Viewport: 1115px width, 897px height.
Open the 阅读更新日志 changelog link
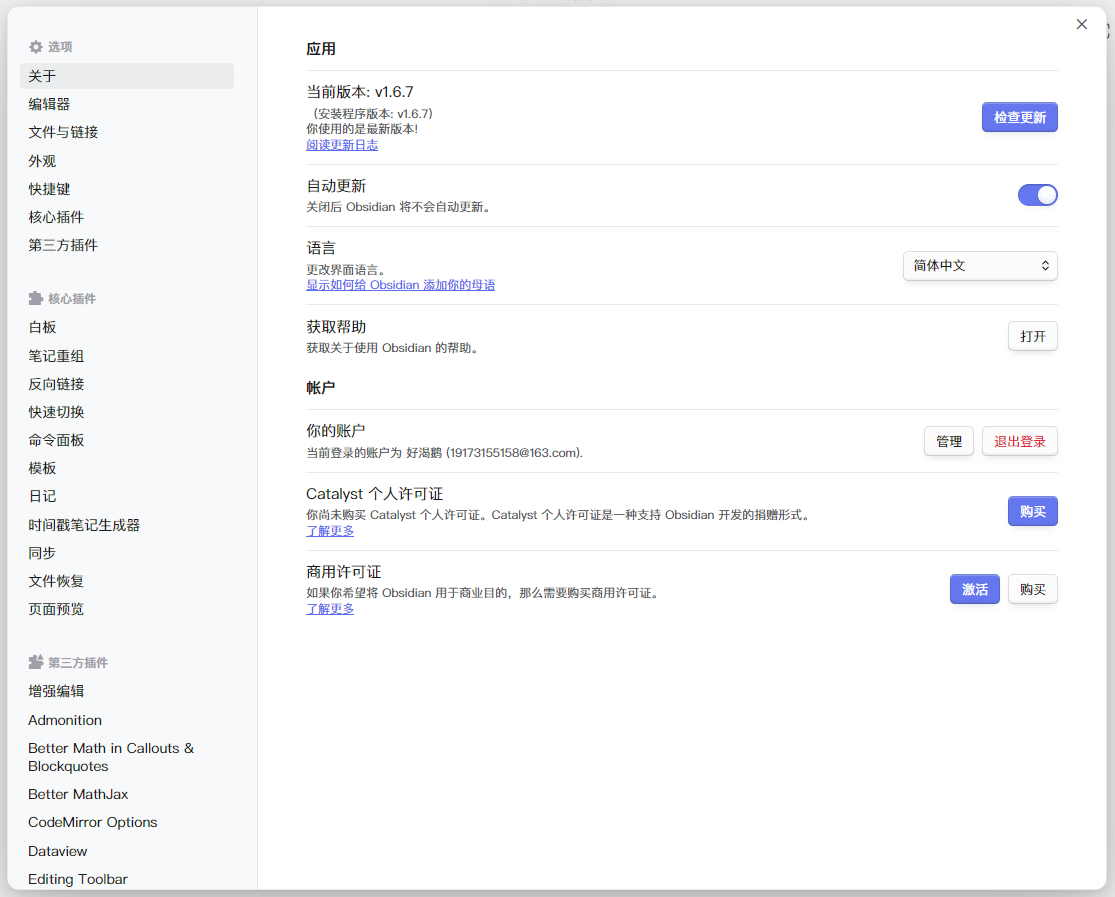pyautogui.click(x=342, y=145)
